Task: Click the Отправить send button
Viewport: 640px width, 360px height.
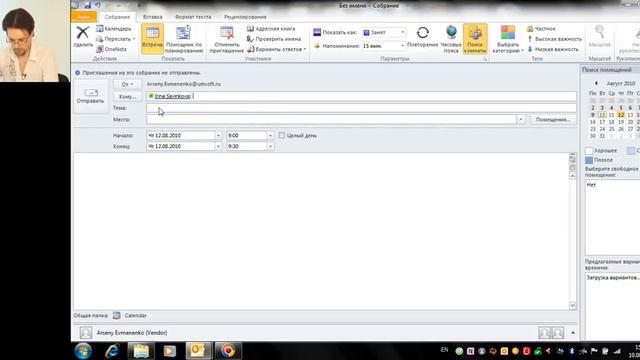Action: [90, 96]
